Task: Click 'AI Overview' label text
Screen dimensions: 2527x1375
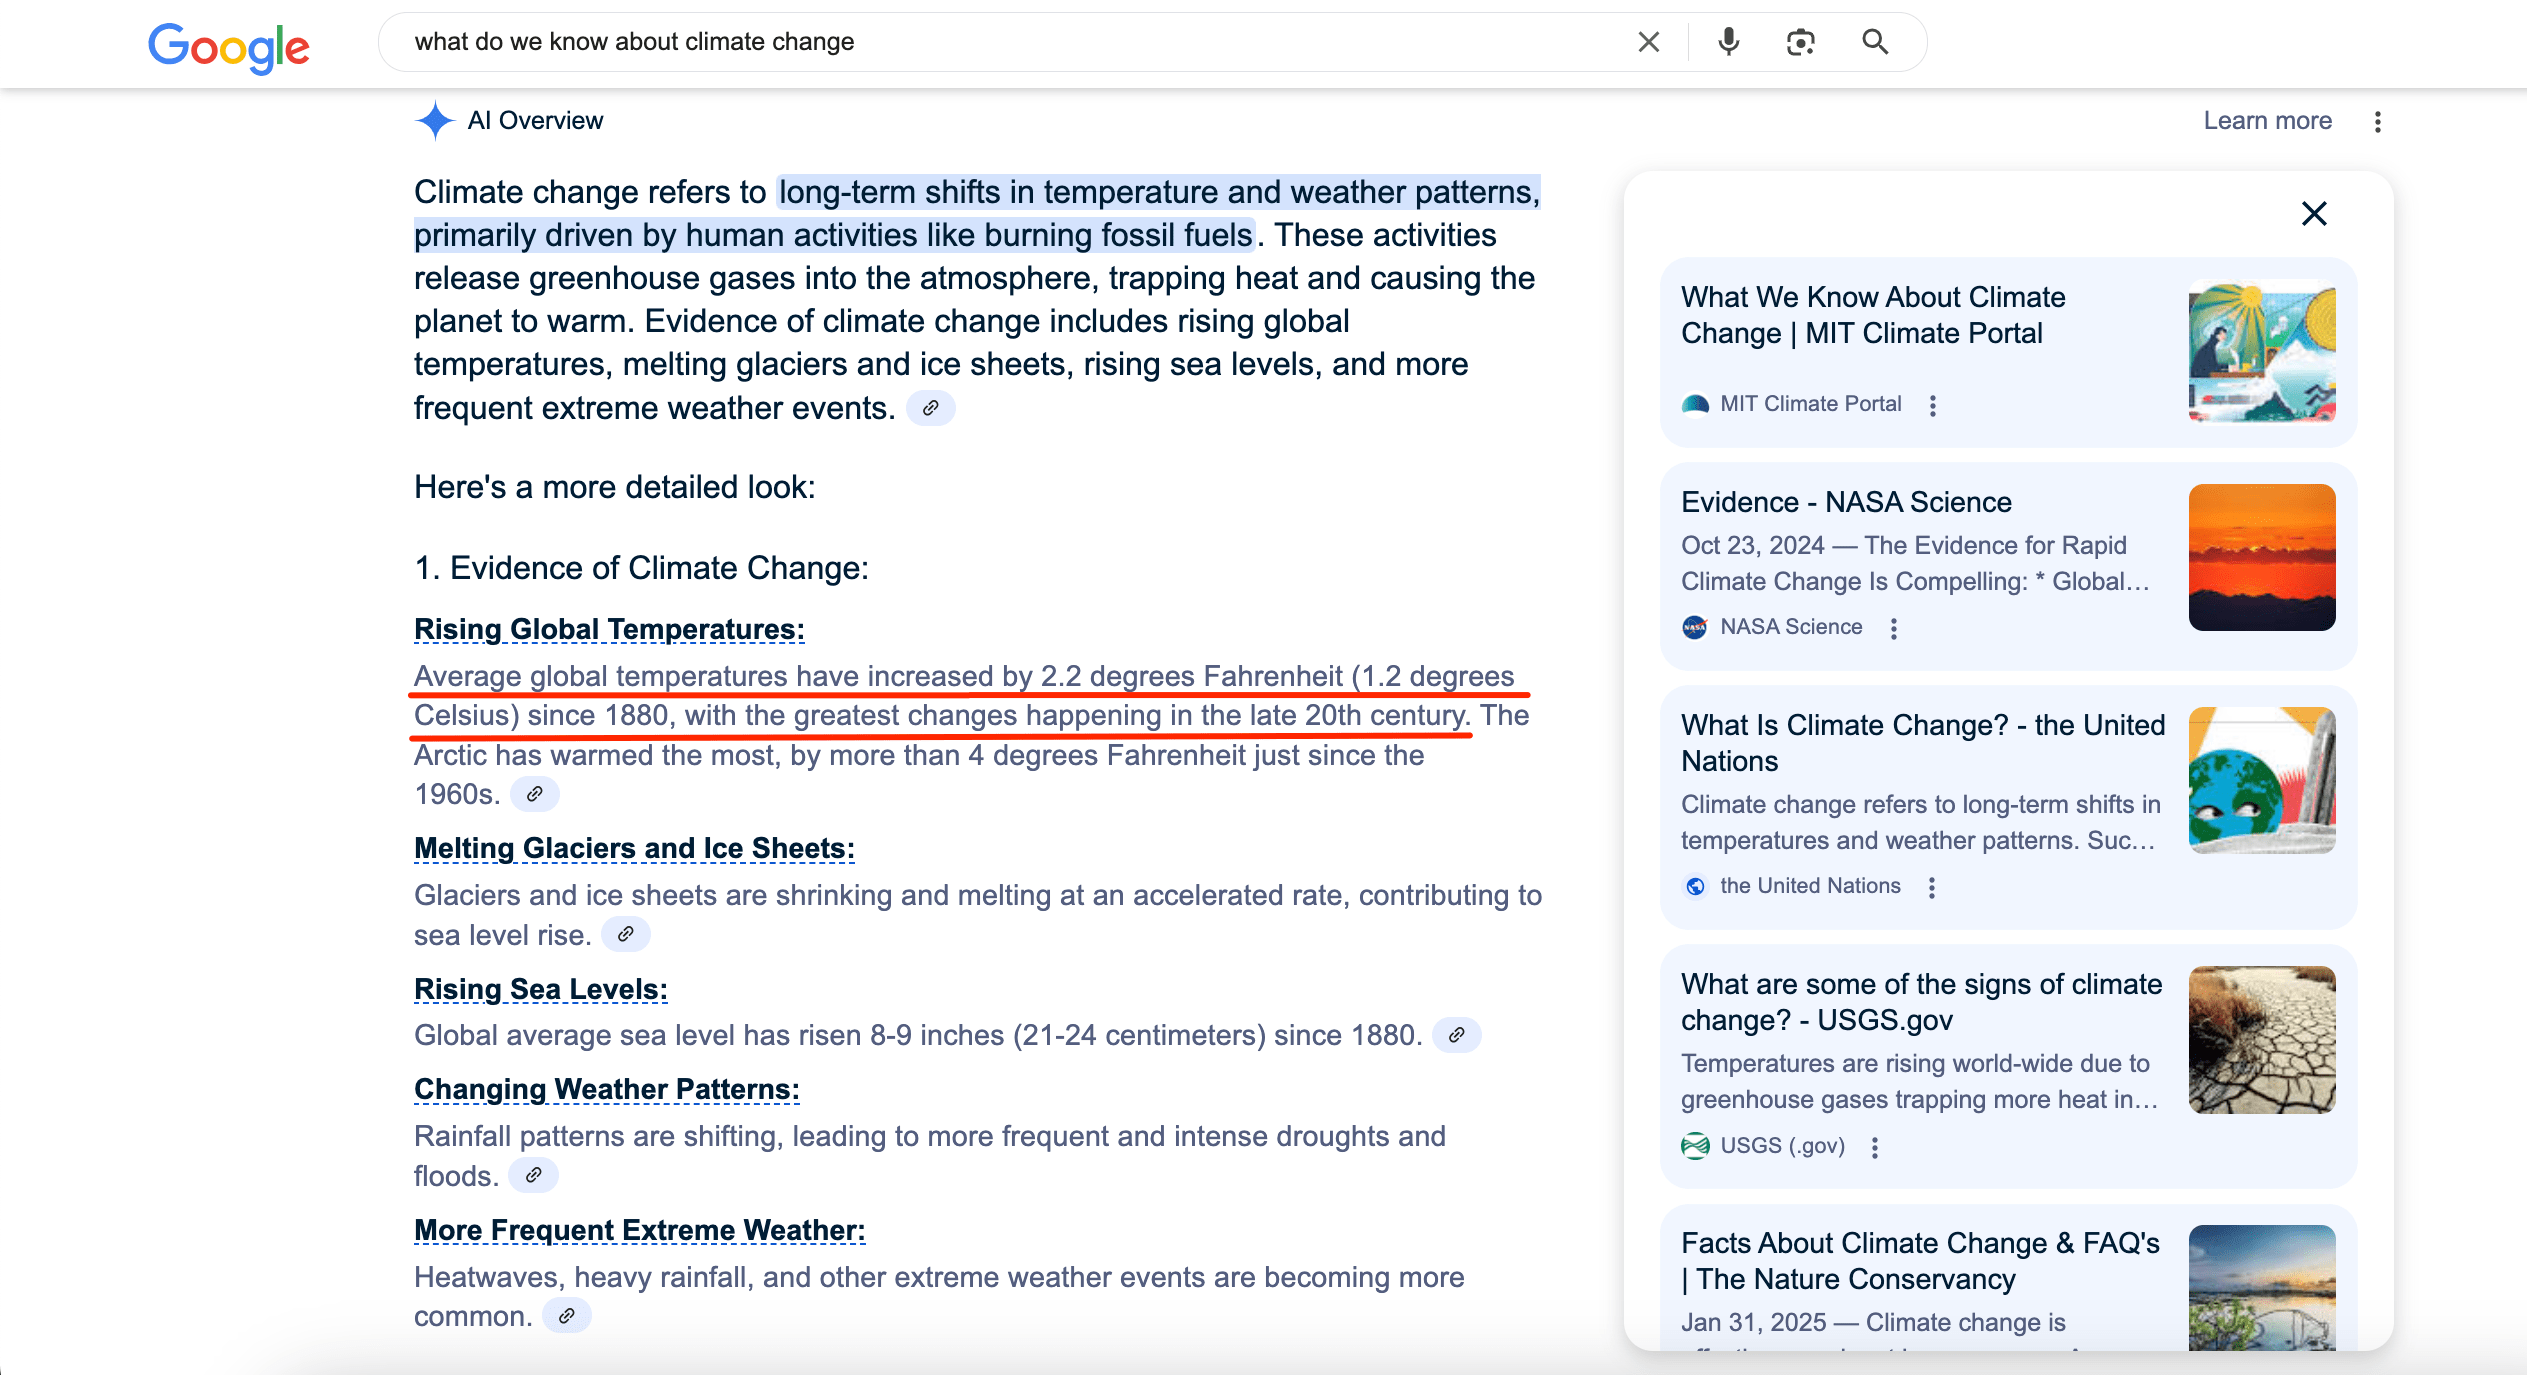Action: [535, 121]
